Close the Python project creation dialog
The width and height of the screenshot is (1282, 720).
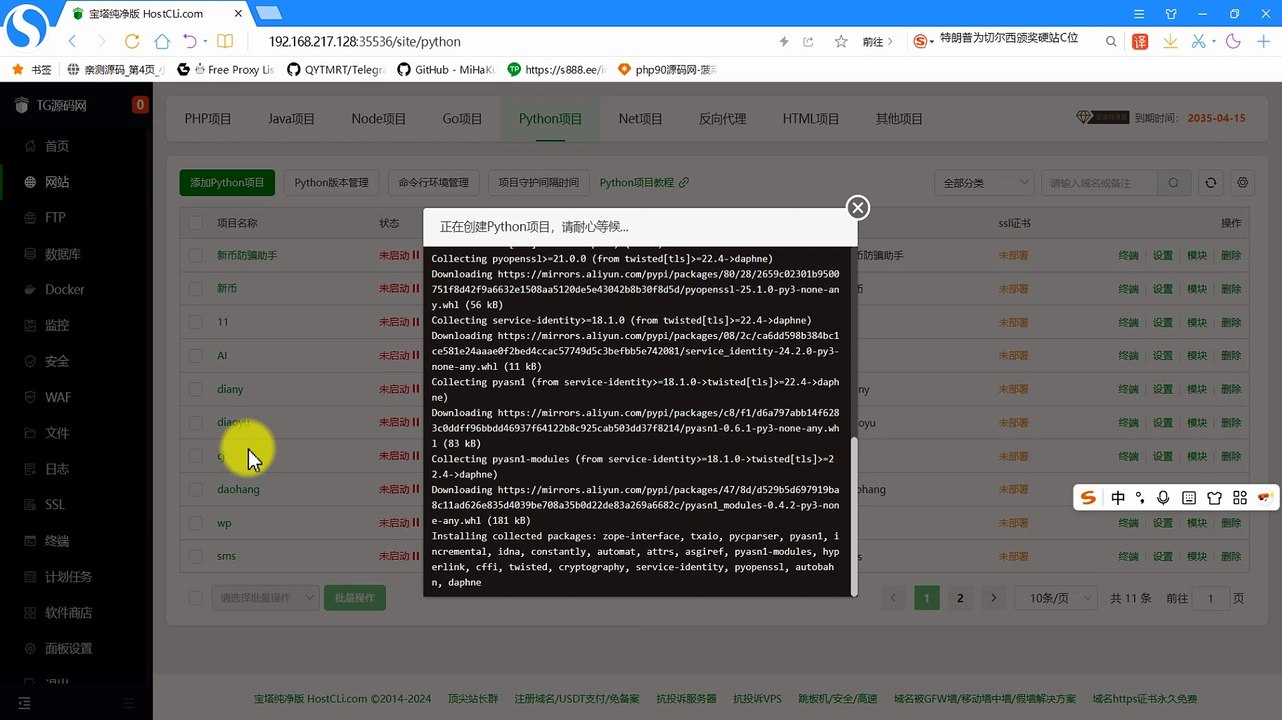coord(857,208)
